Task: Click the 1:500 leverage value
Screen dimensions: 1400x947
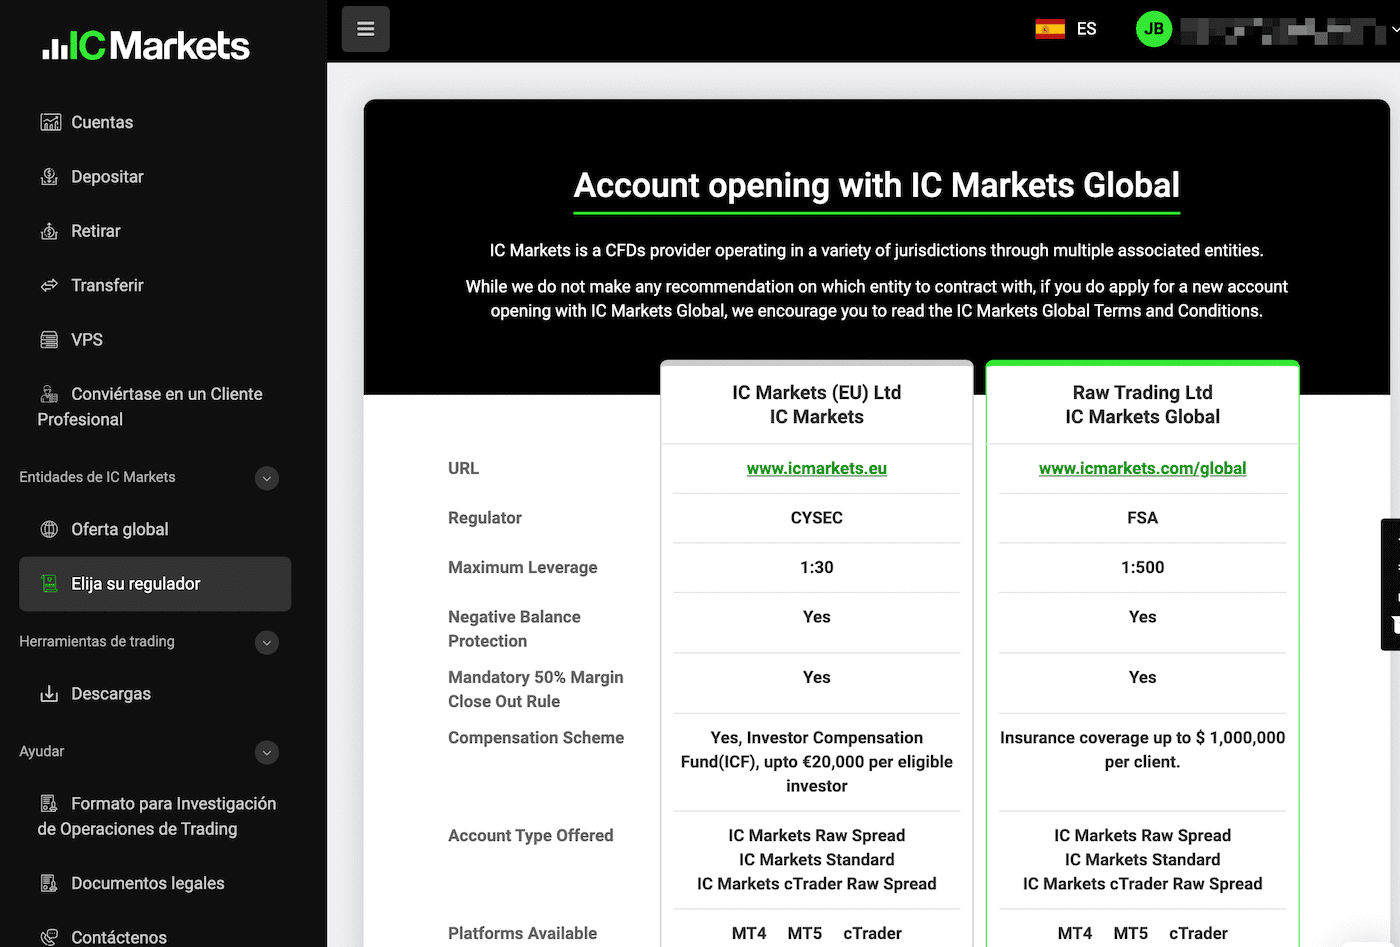Action: [1143, 567]
